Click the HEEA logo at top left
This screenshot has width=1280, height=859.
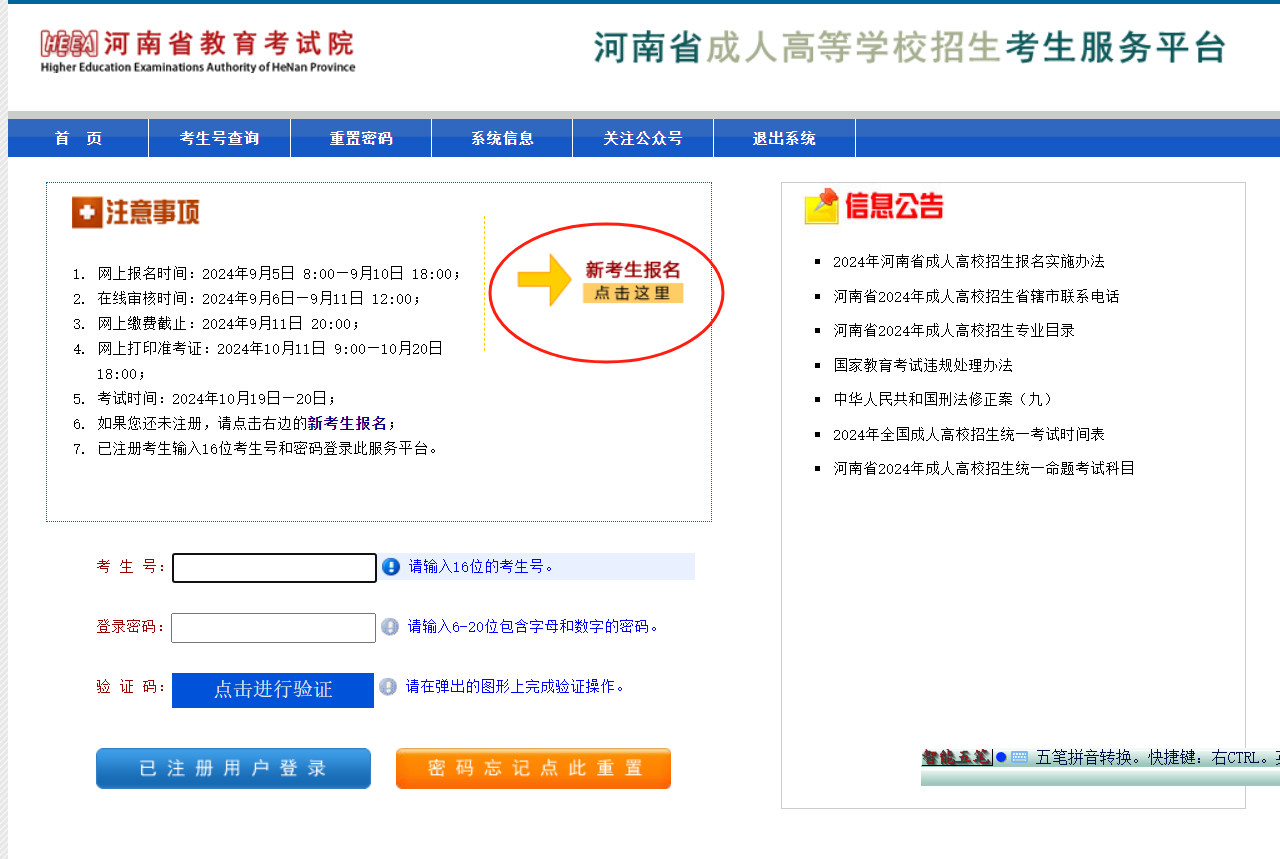(x=69, y=44)
